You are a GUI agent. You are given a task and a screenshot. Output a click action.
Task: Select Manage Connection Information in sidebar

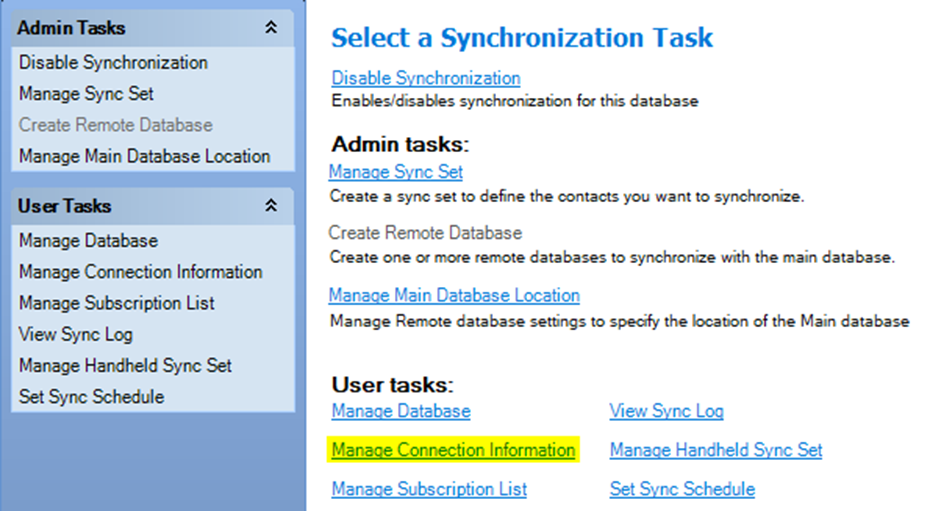click(141, 272)
